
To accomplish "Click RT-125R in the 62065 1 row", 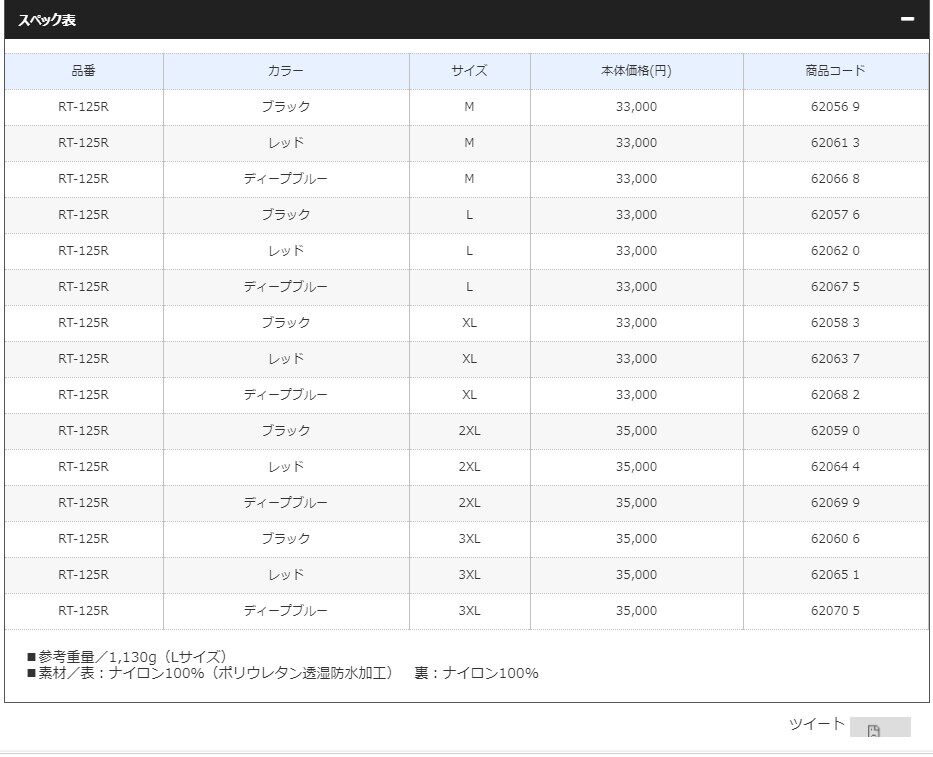I will pyautogui.click(x=84, y=575).
